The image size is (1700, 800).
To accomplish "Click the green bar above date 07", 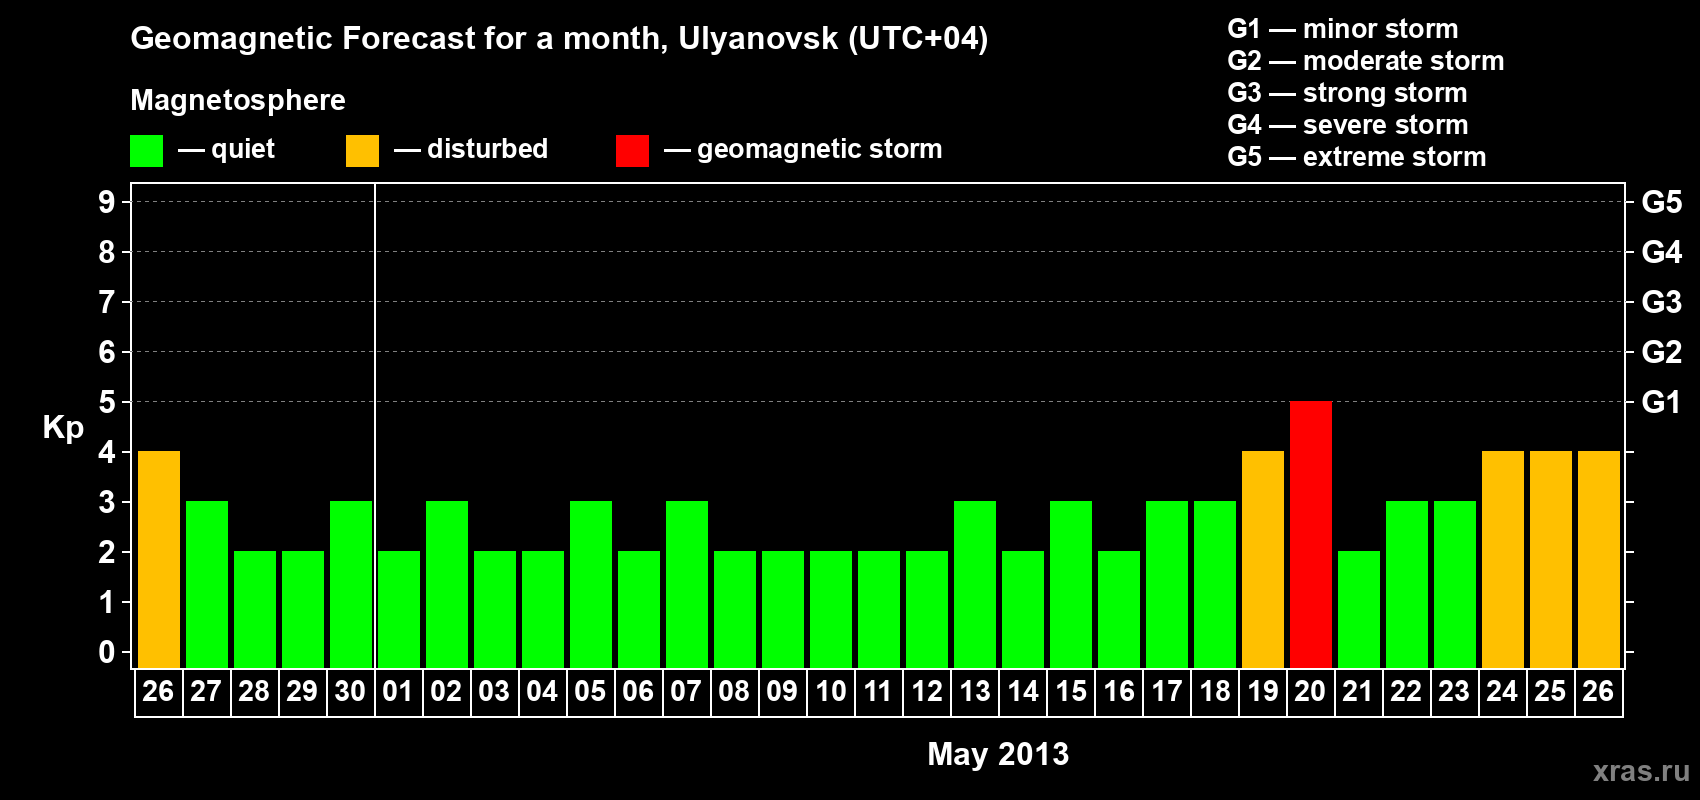I will (686, 584).
